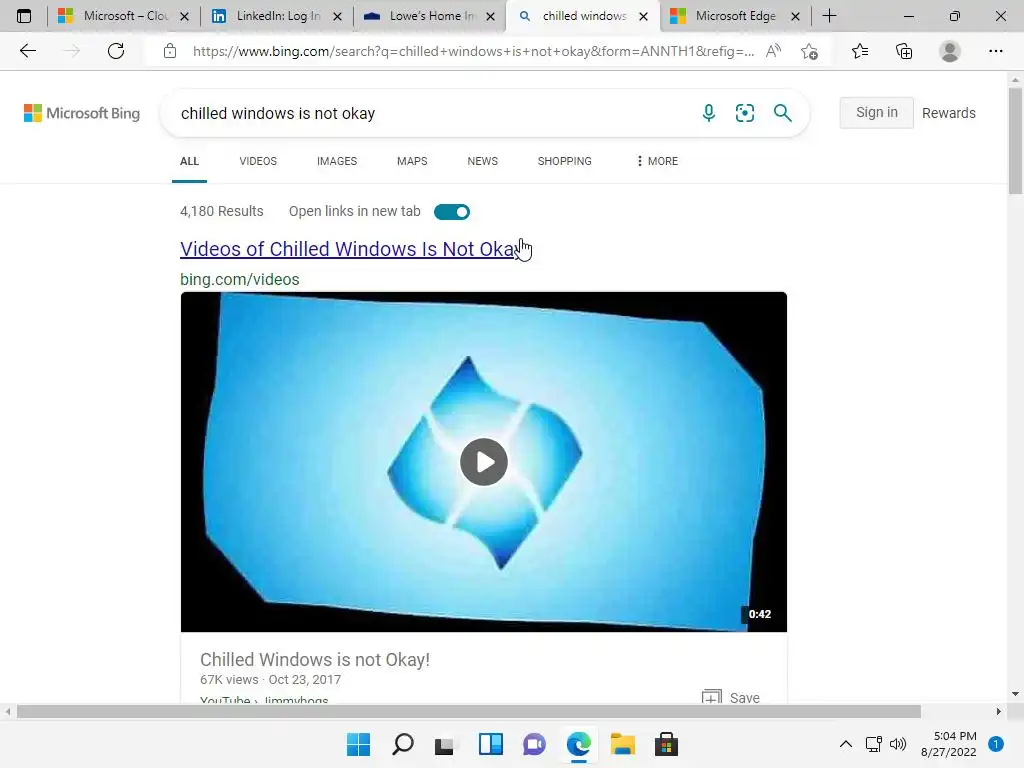Open the Rewards link
The image size is (1024, 768).
click(x=948, y=113)
